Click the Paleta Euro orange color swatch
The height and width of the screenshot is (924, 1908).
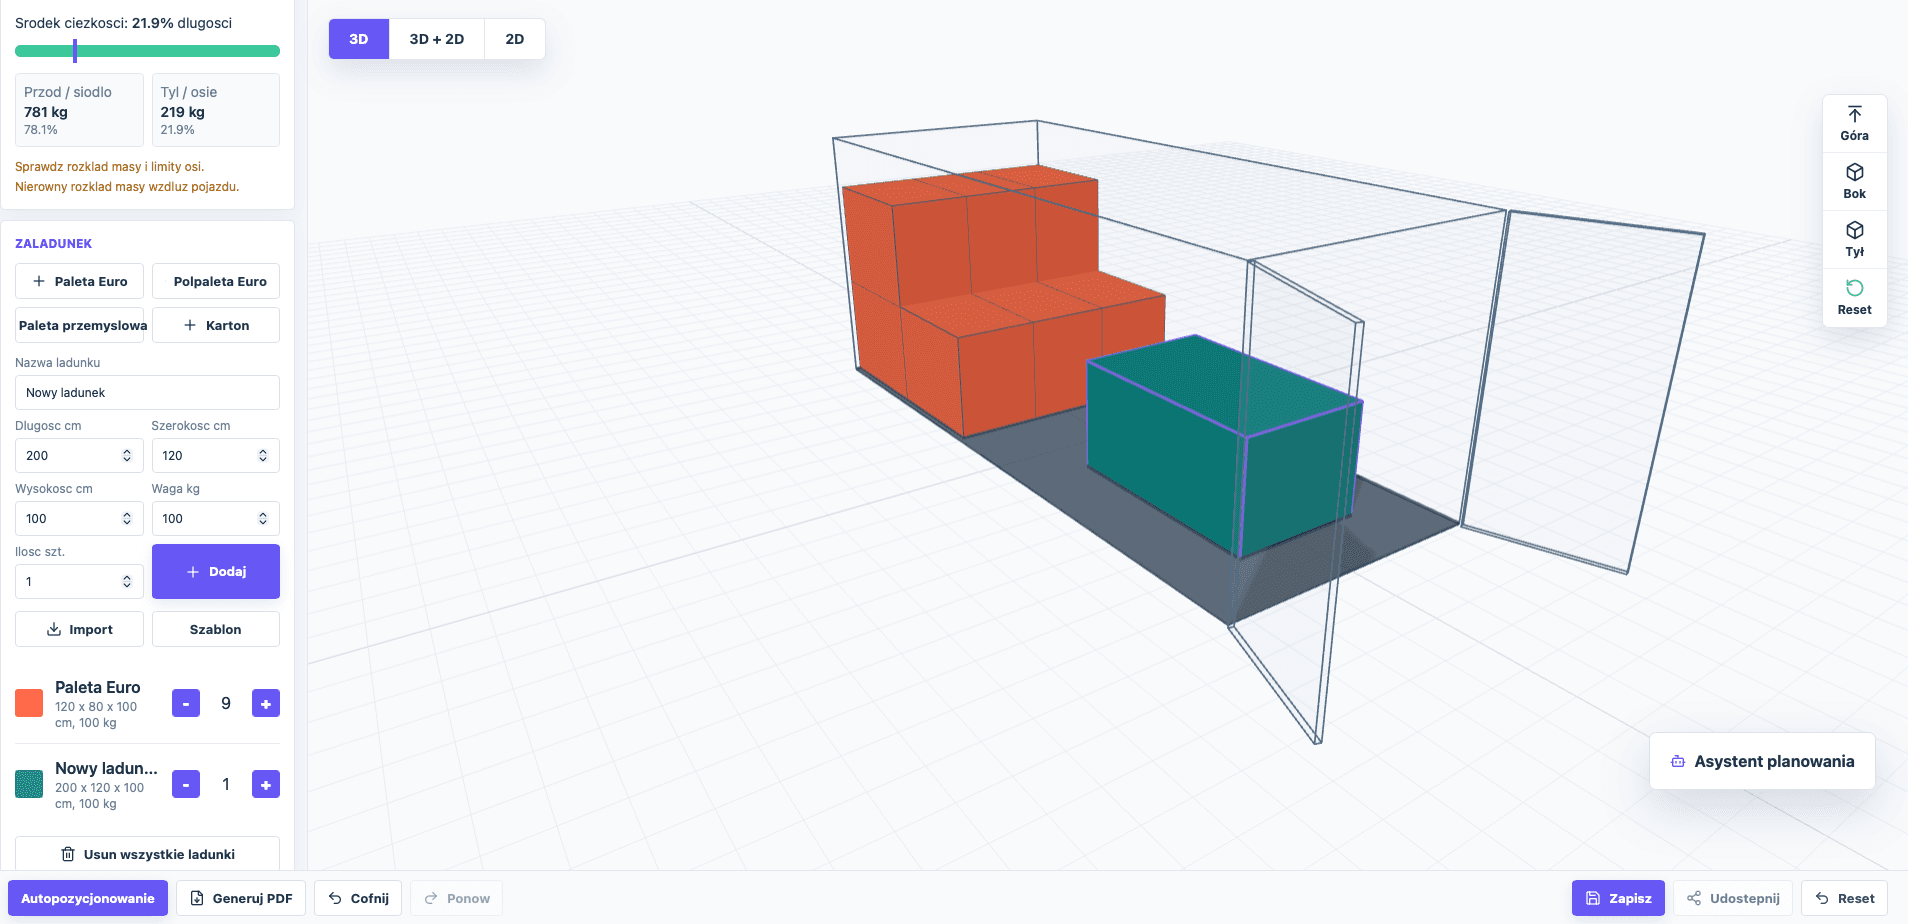tap(29, 703)
